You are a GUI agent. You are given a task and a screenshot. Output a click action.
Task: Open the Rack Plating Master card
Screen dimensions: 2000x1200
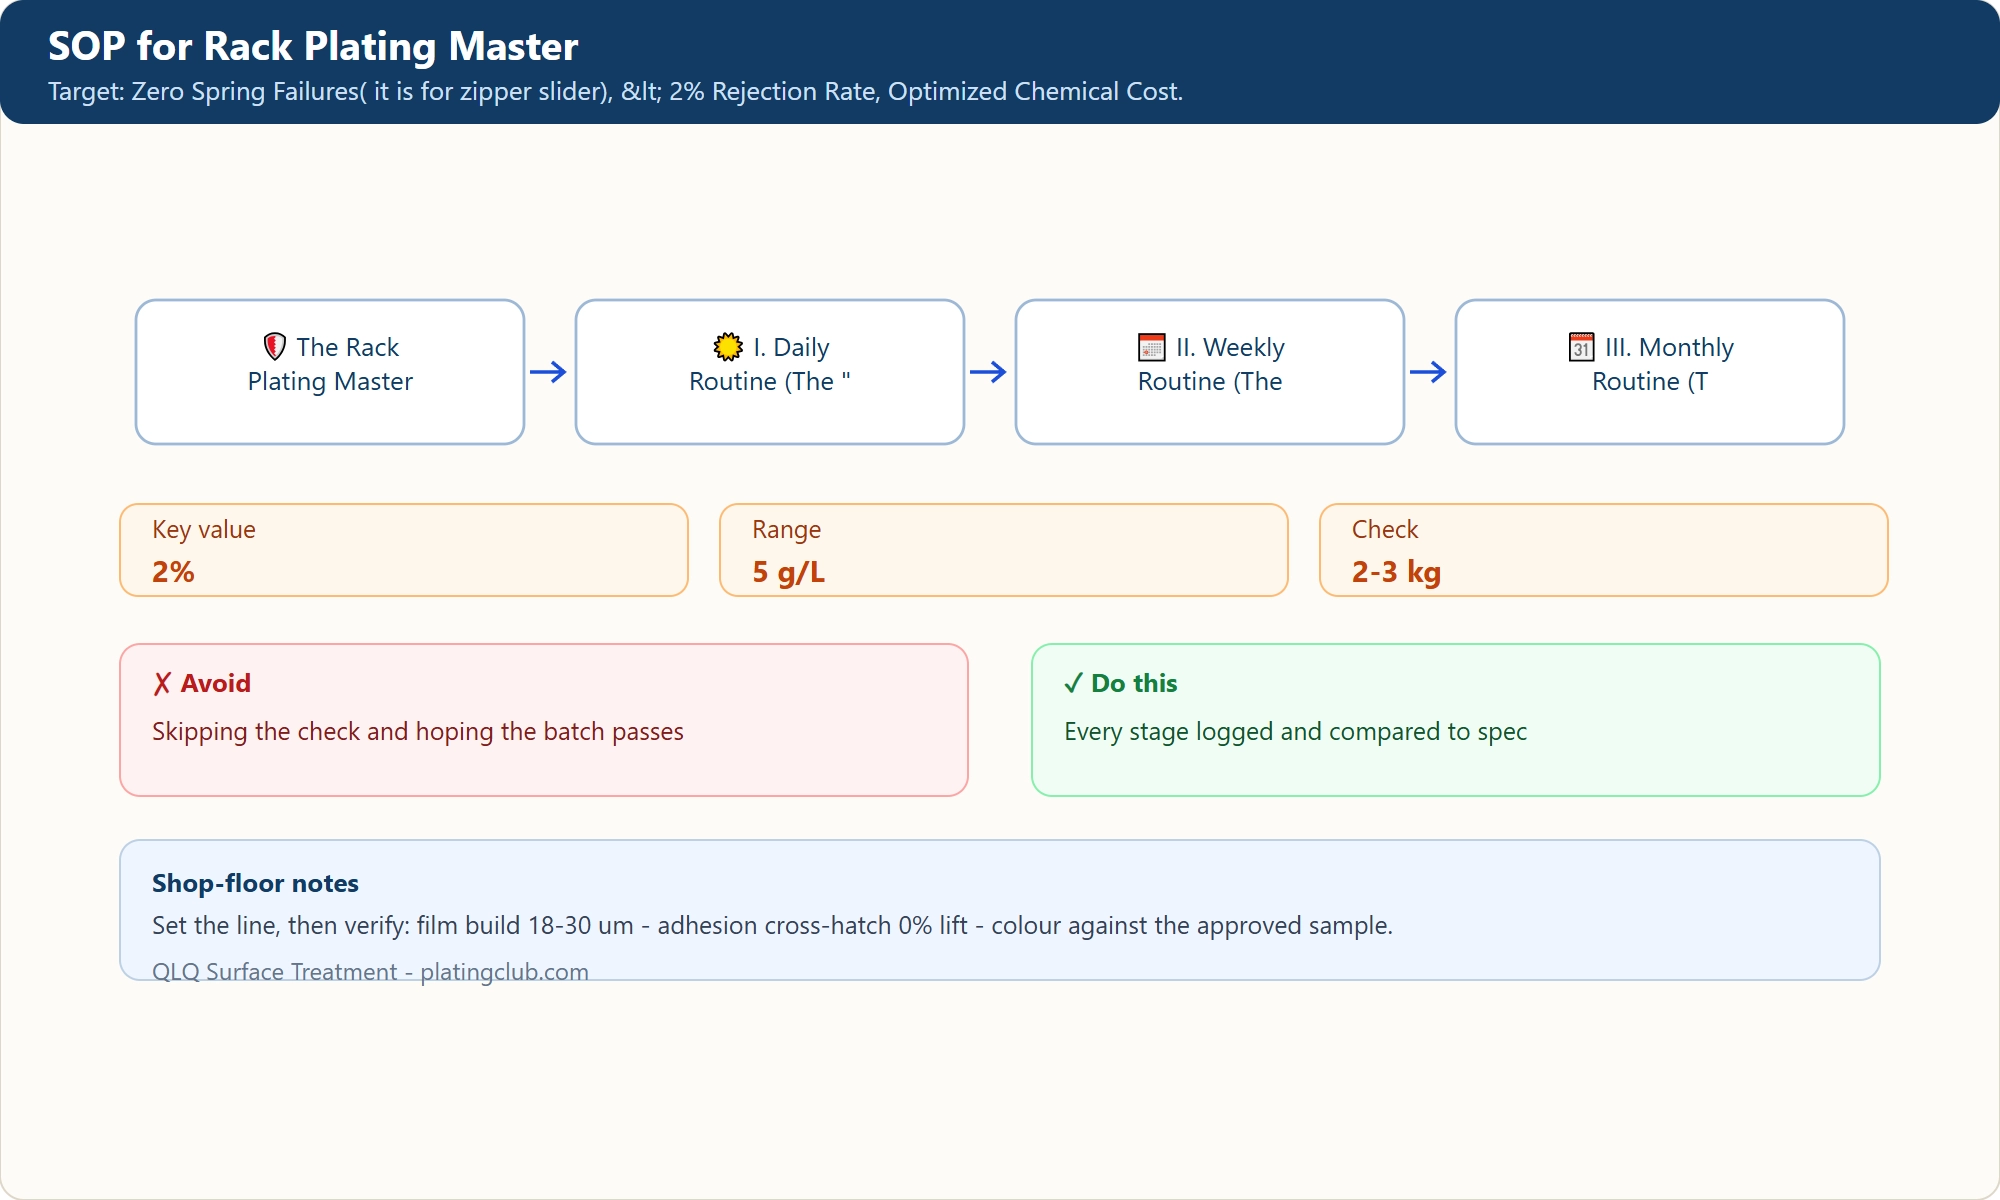pyautogui.click(x=330, y=372)
